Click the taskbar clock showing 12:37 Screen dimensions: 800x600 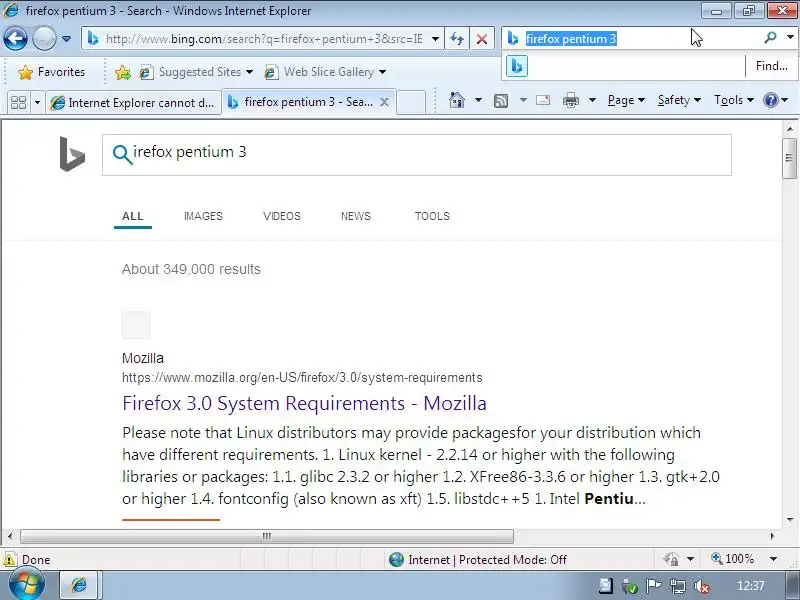pos(751,586)
